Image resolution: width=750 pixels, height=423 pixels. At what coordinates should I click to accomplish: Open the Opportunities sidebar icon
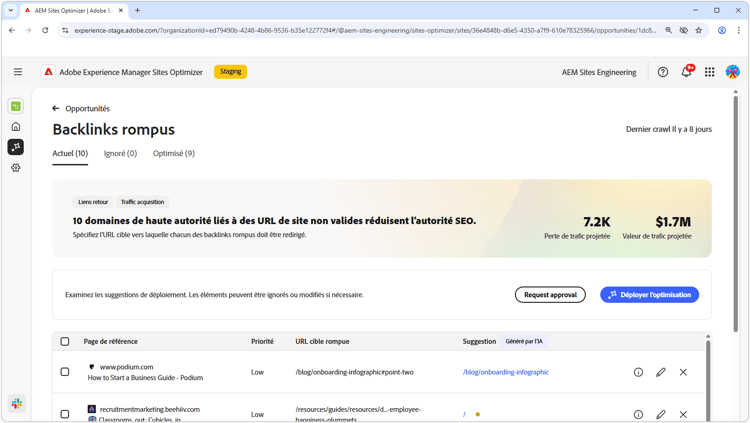click(x=16, y=147)
